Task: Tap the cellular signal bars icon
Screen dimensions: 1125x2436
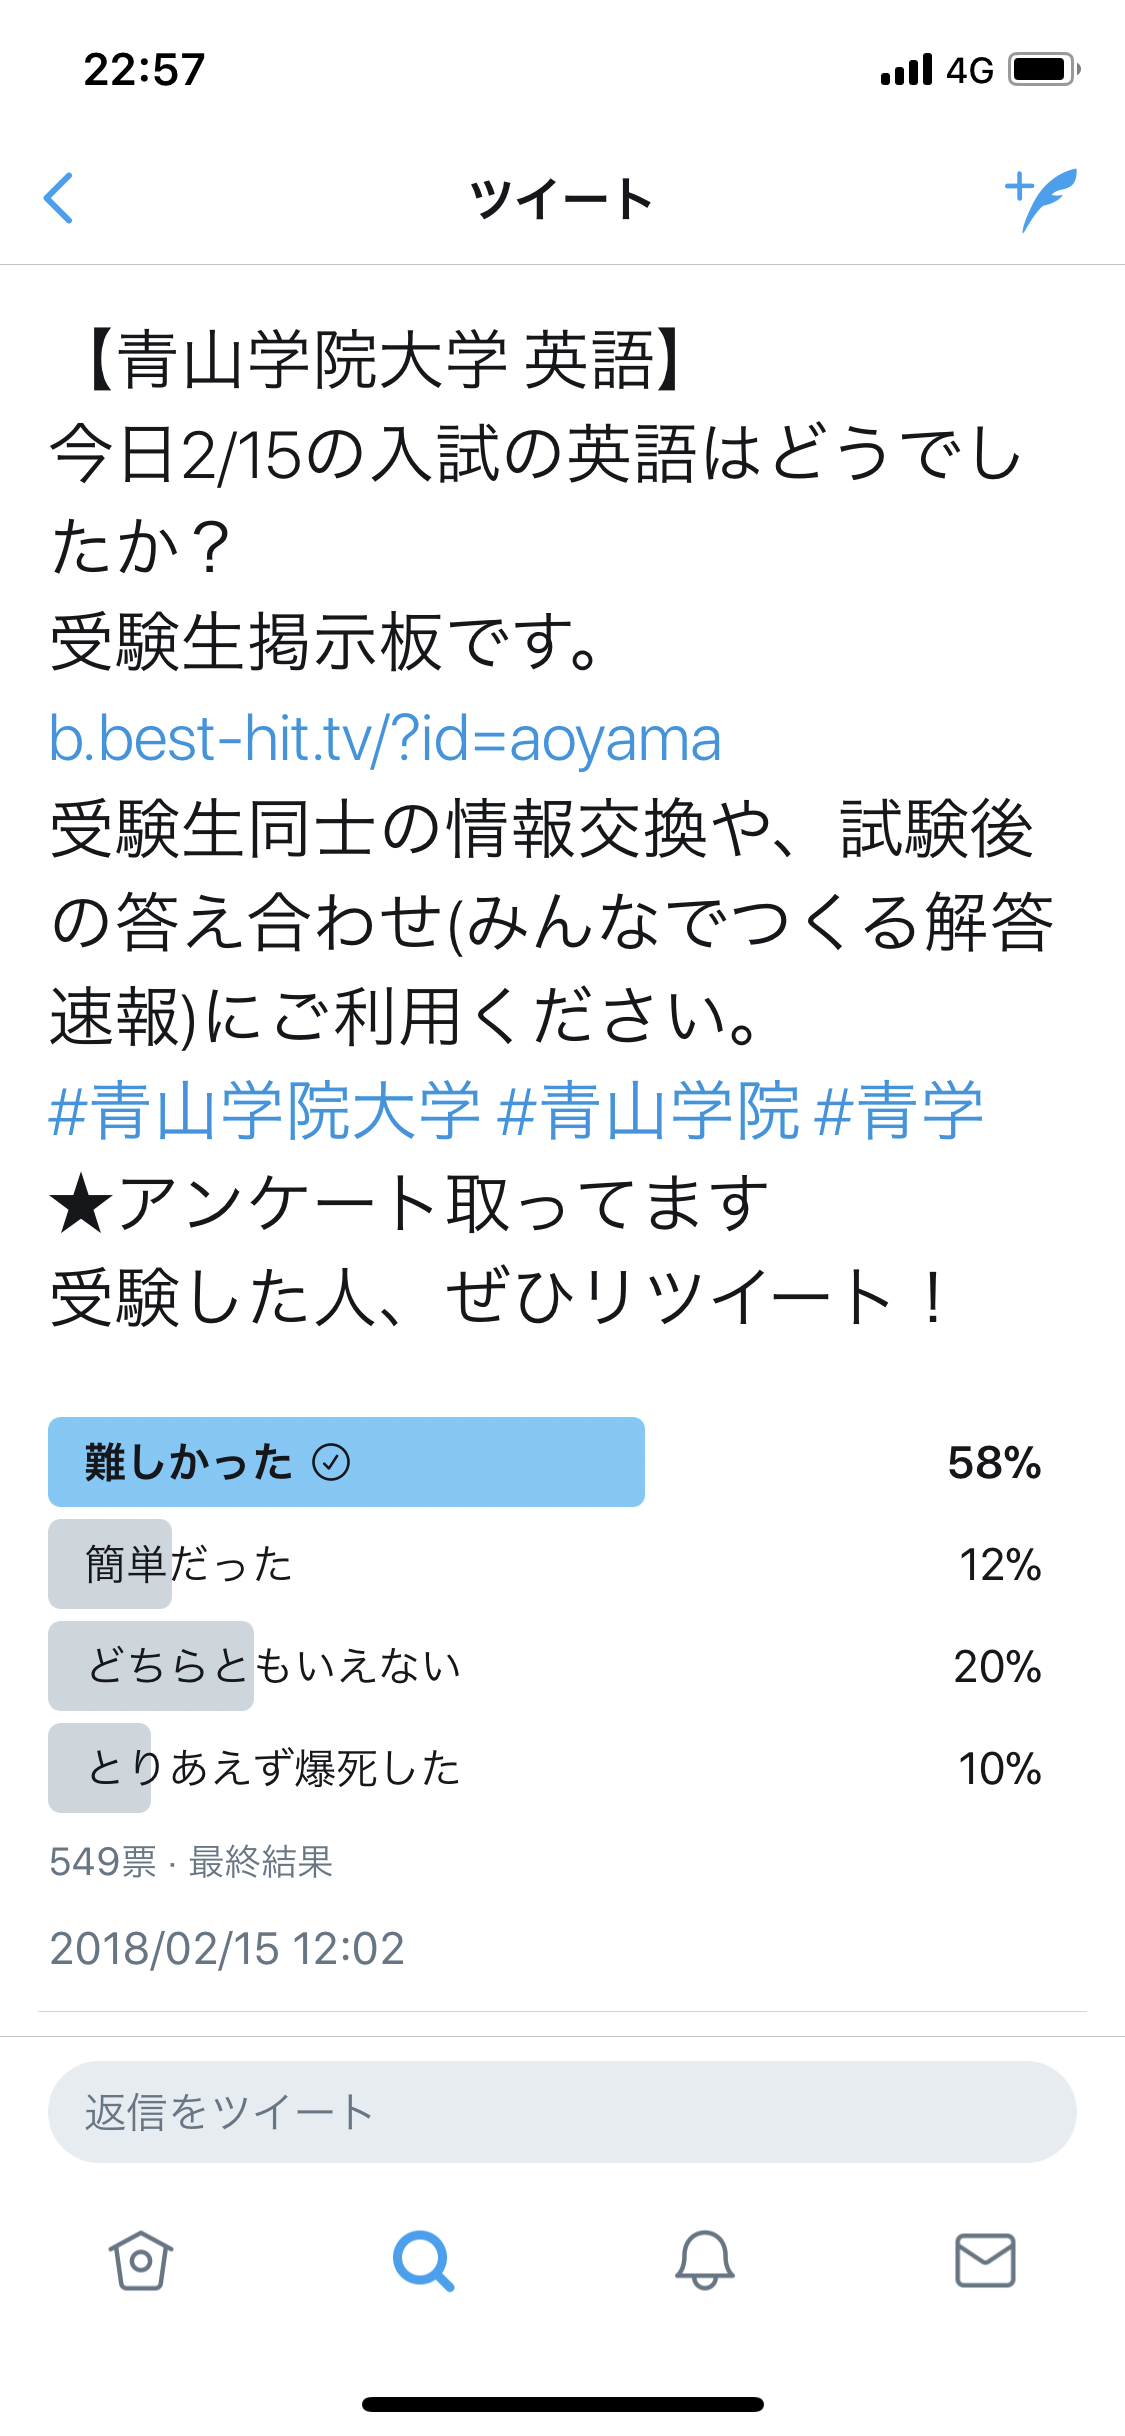Action: pos(906,70)
